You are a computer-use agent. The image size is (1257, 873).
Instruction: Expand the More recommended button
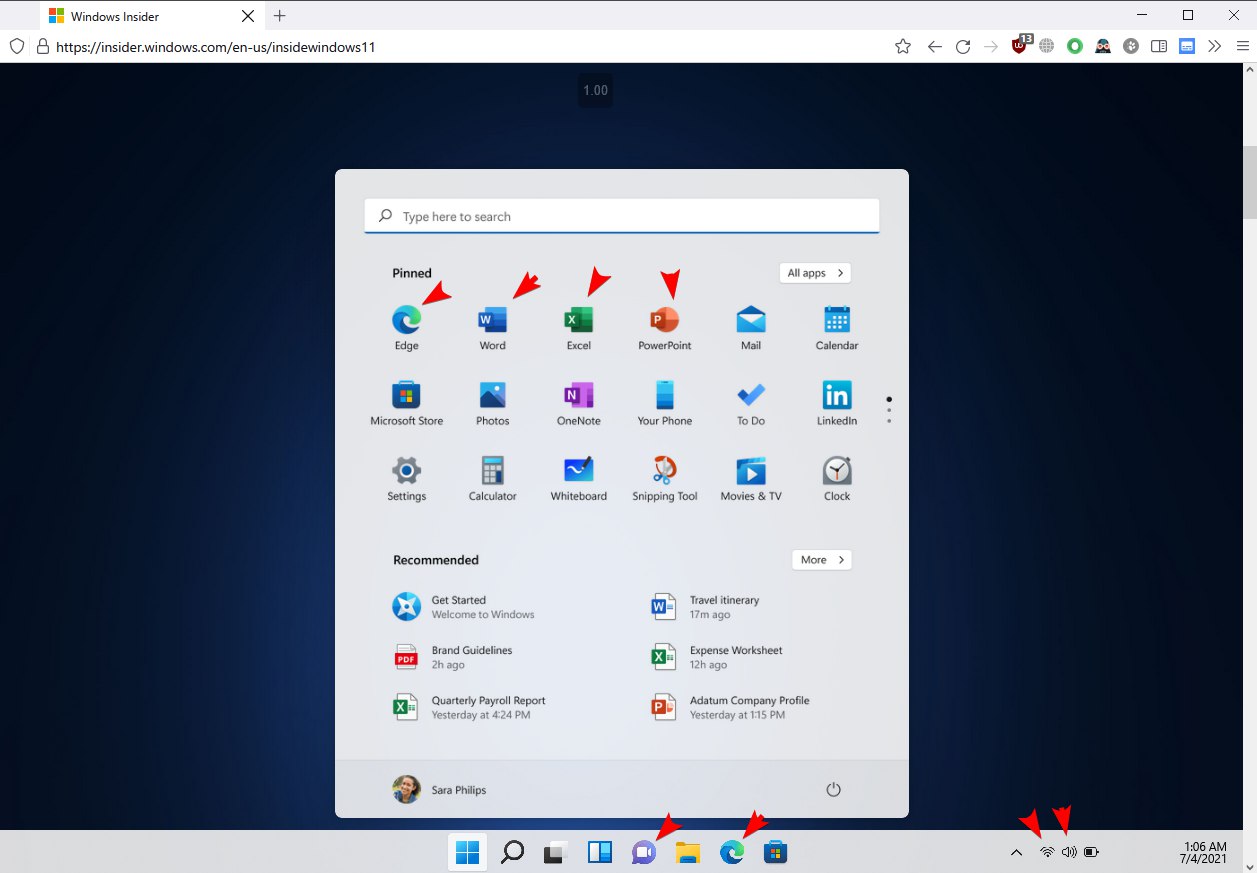click(x=821, y=560)
